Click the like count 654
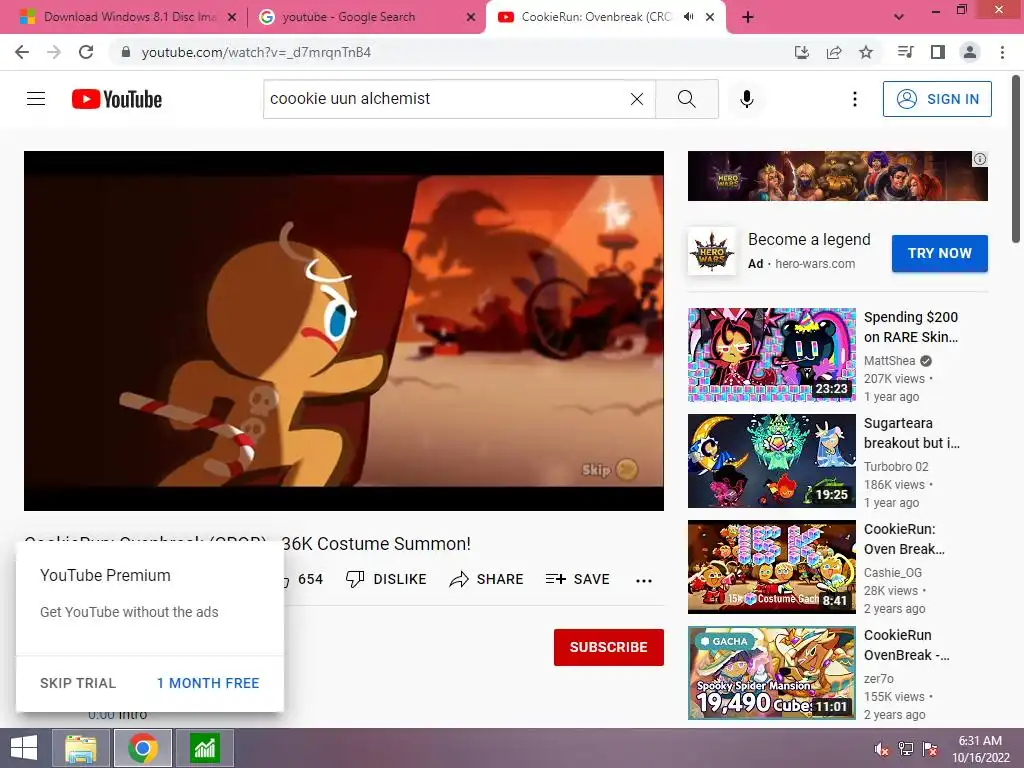Viewport: 1024px width, 768px height. pyautogui.click(x=310, y=579)
